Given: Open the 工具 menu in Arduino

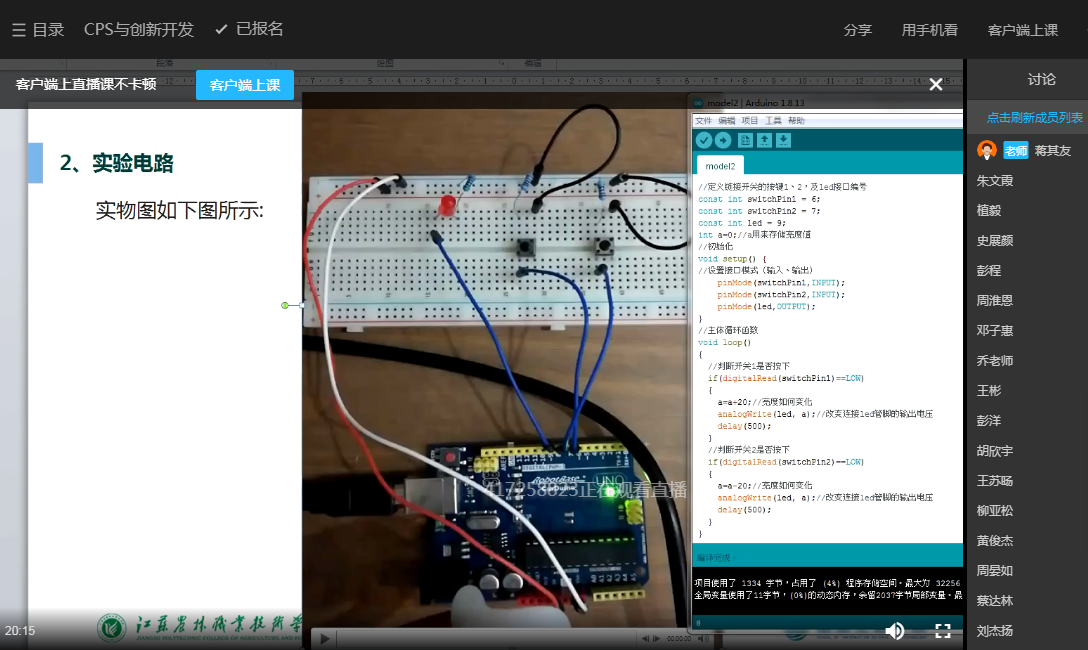Looking at the screenshot, I should pos(773,120).
